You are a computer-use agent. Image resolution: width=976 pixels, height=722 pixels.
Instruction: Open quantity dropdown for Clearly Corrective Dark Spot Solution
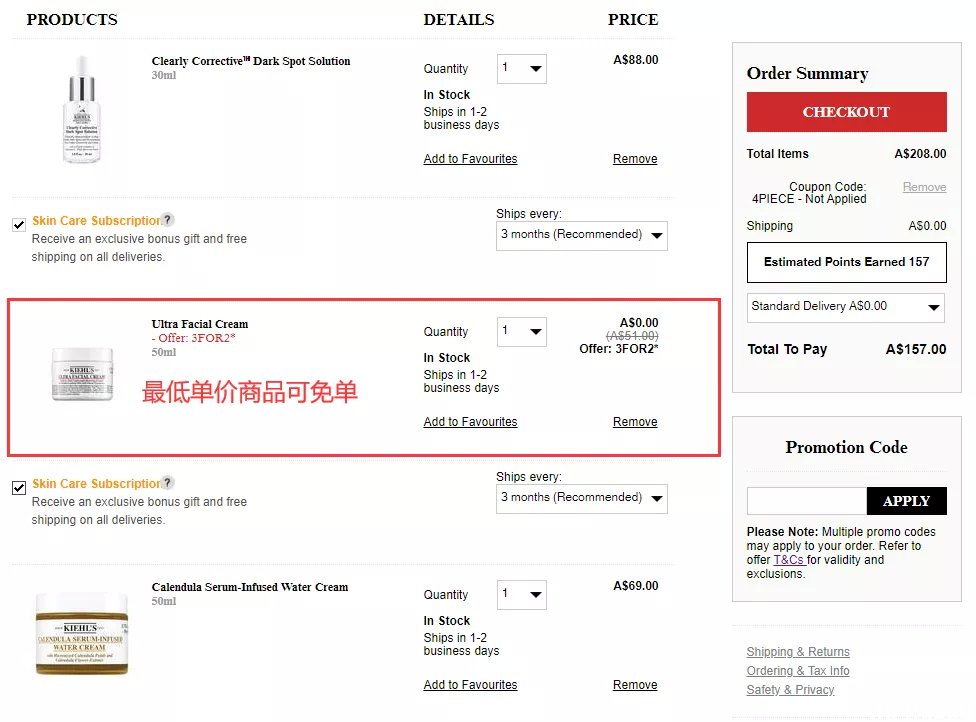pos(522,68)
